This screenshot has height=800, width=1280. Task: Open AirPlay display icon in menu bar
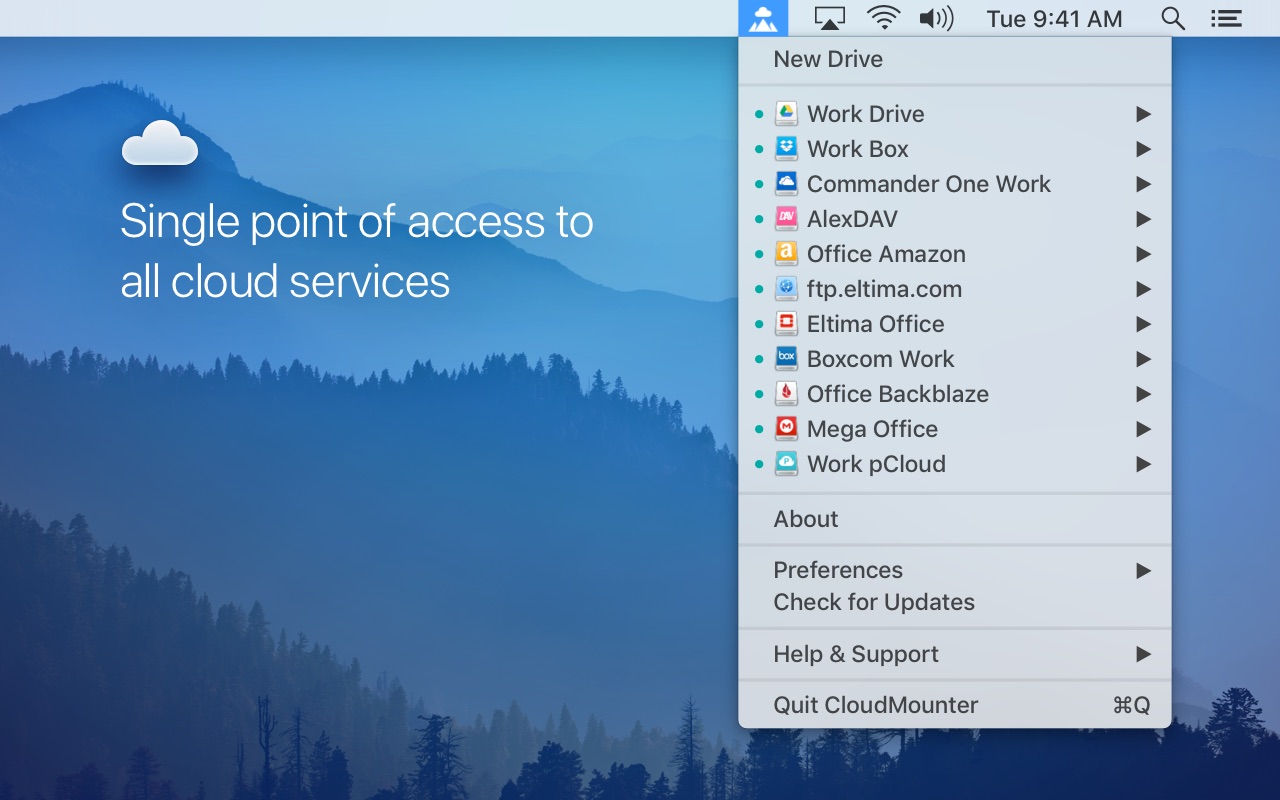coord(829,18)
